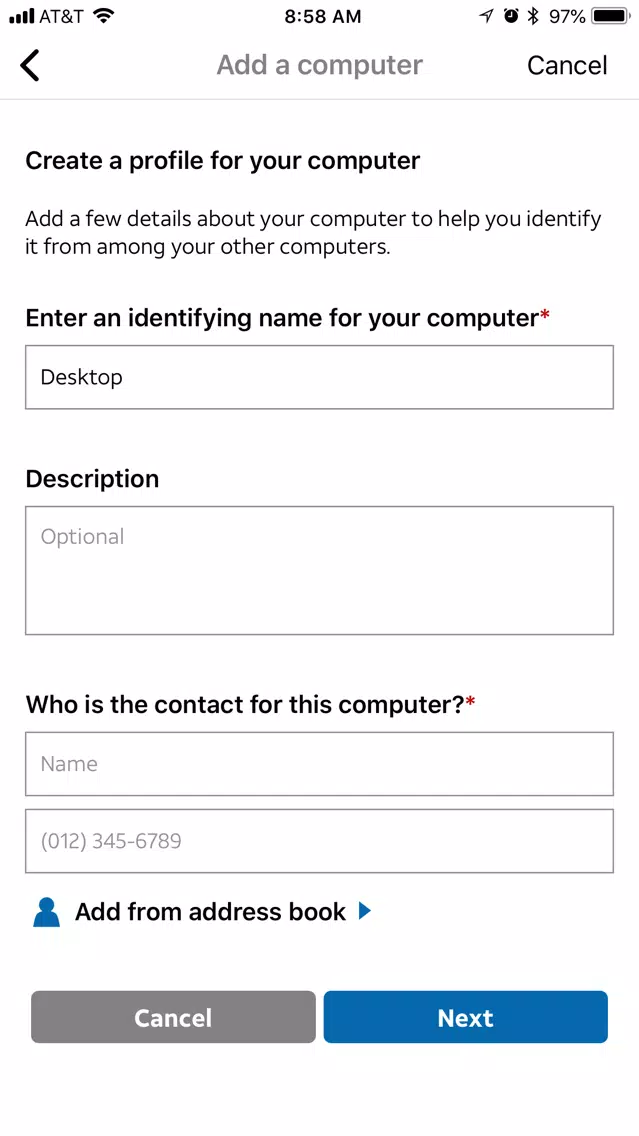Tap the cellular signal bars icon
The image size is (639, 1136).
tap(20, 17)
